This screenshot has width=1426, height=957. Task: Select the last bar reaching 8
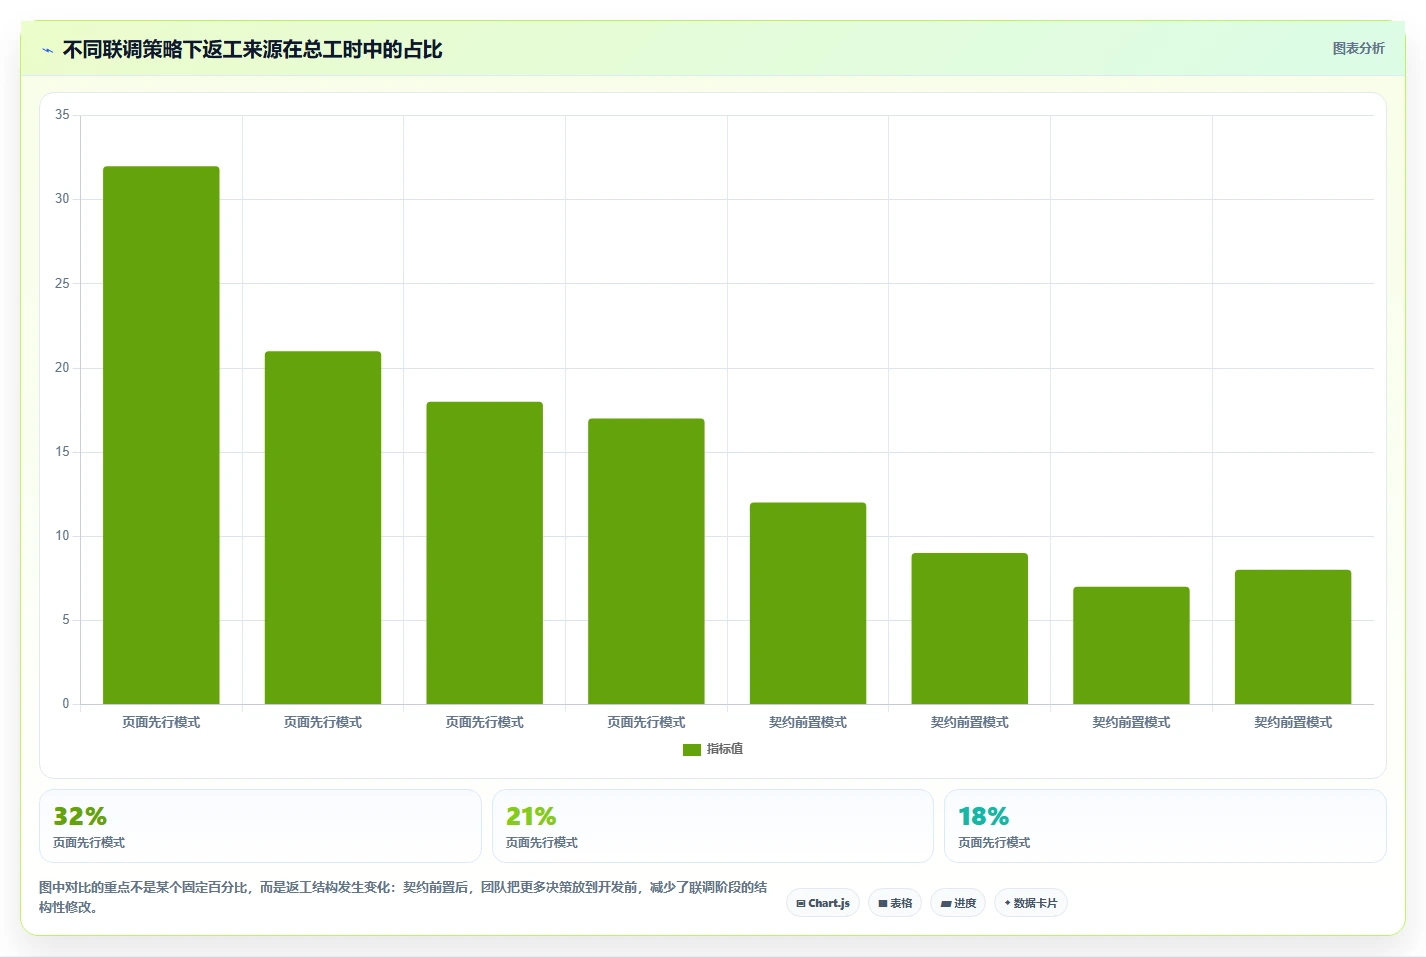[1293, 637]
